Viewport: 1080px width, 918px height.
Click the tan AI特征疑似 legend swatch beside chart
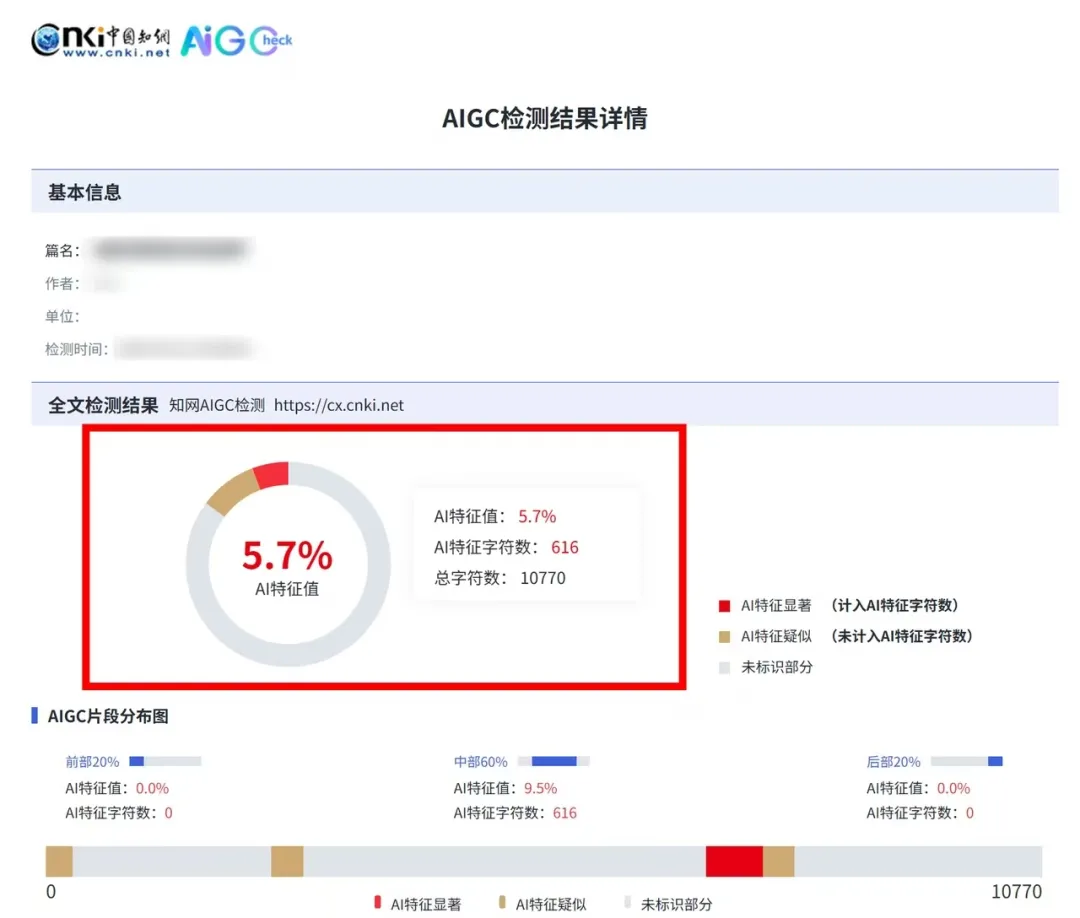[724, 637]
